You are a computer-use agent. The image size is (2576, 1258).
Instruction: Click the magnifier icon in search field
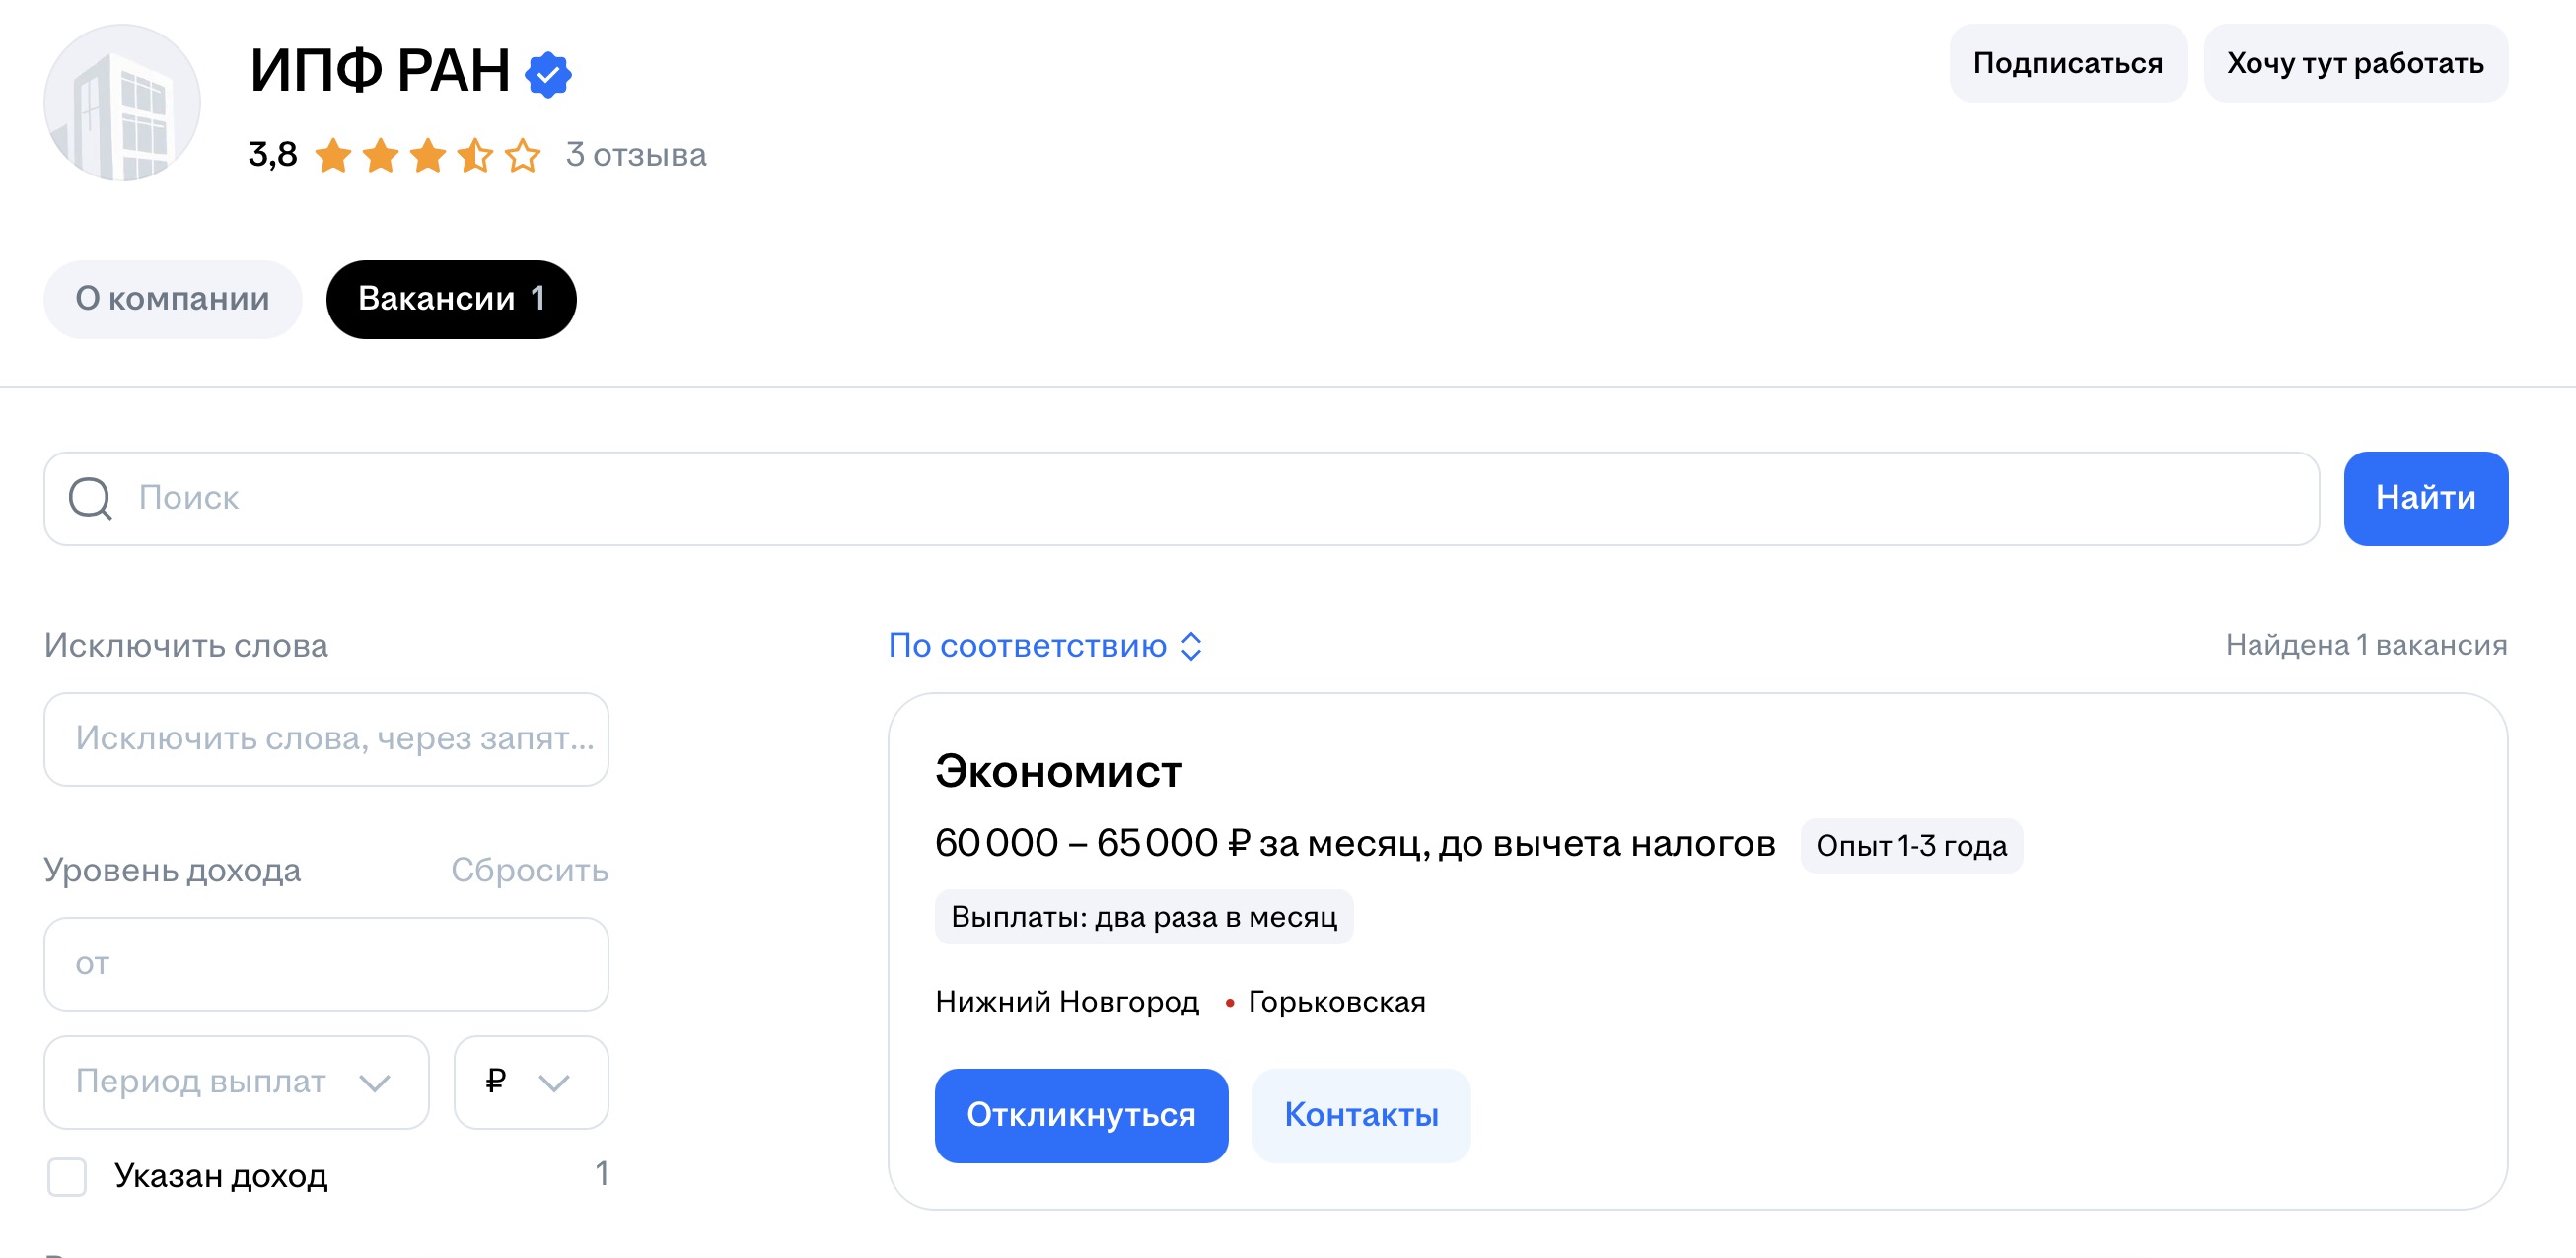[90, 498]
